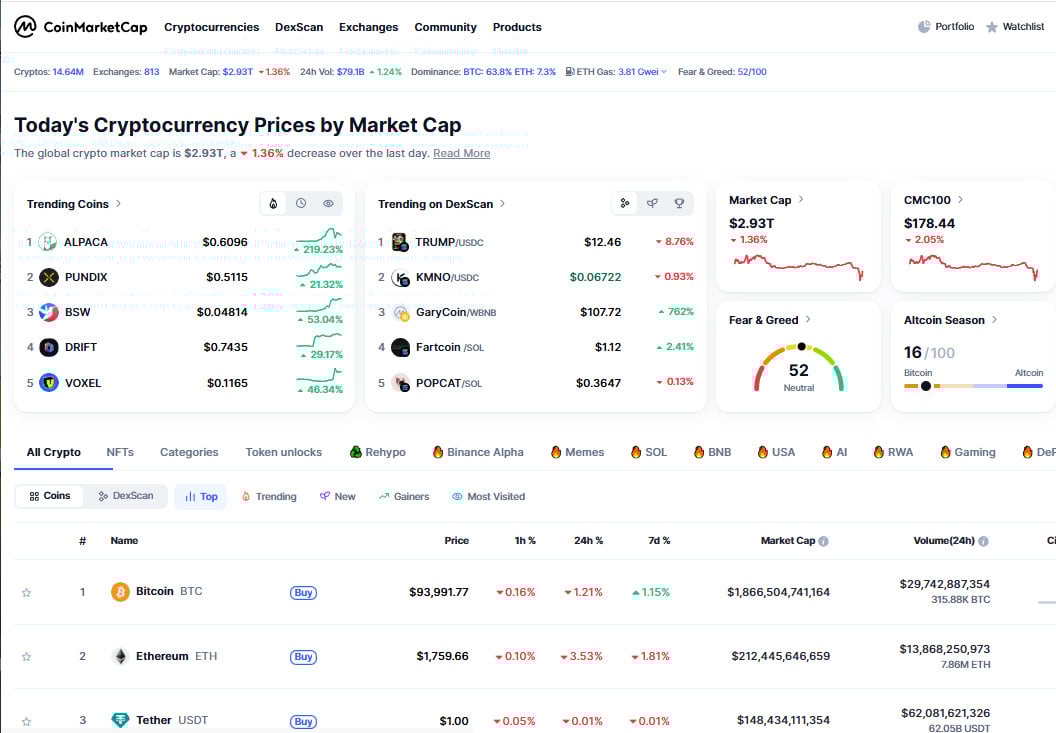The height and width of the screenshot is (733, 1056).
Task: Expand the Trending Coins chevron
Action: click(x=119, y=203)
